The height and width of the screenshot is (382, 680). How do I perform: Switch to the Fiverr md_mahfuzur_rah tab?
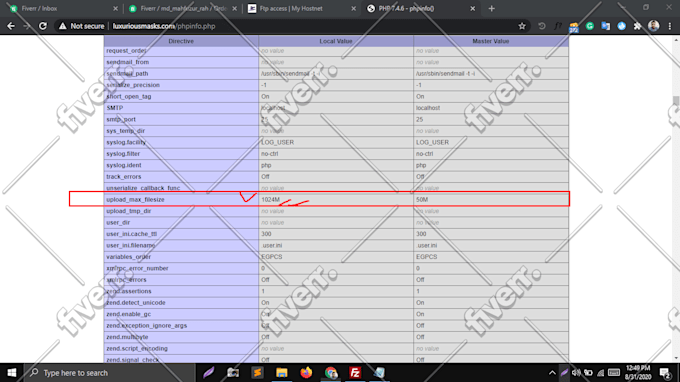[183, 8]
